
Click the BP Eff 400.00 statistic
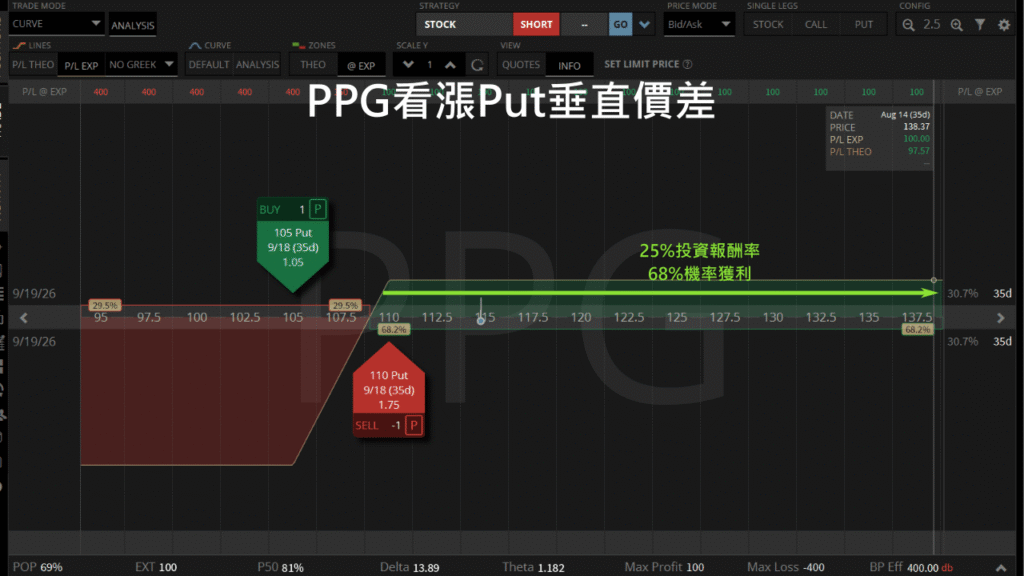point(911,567)
